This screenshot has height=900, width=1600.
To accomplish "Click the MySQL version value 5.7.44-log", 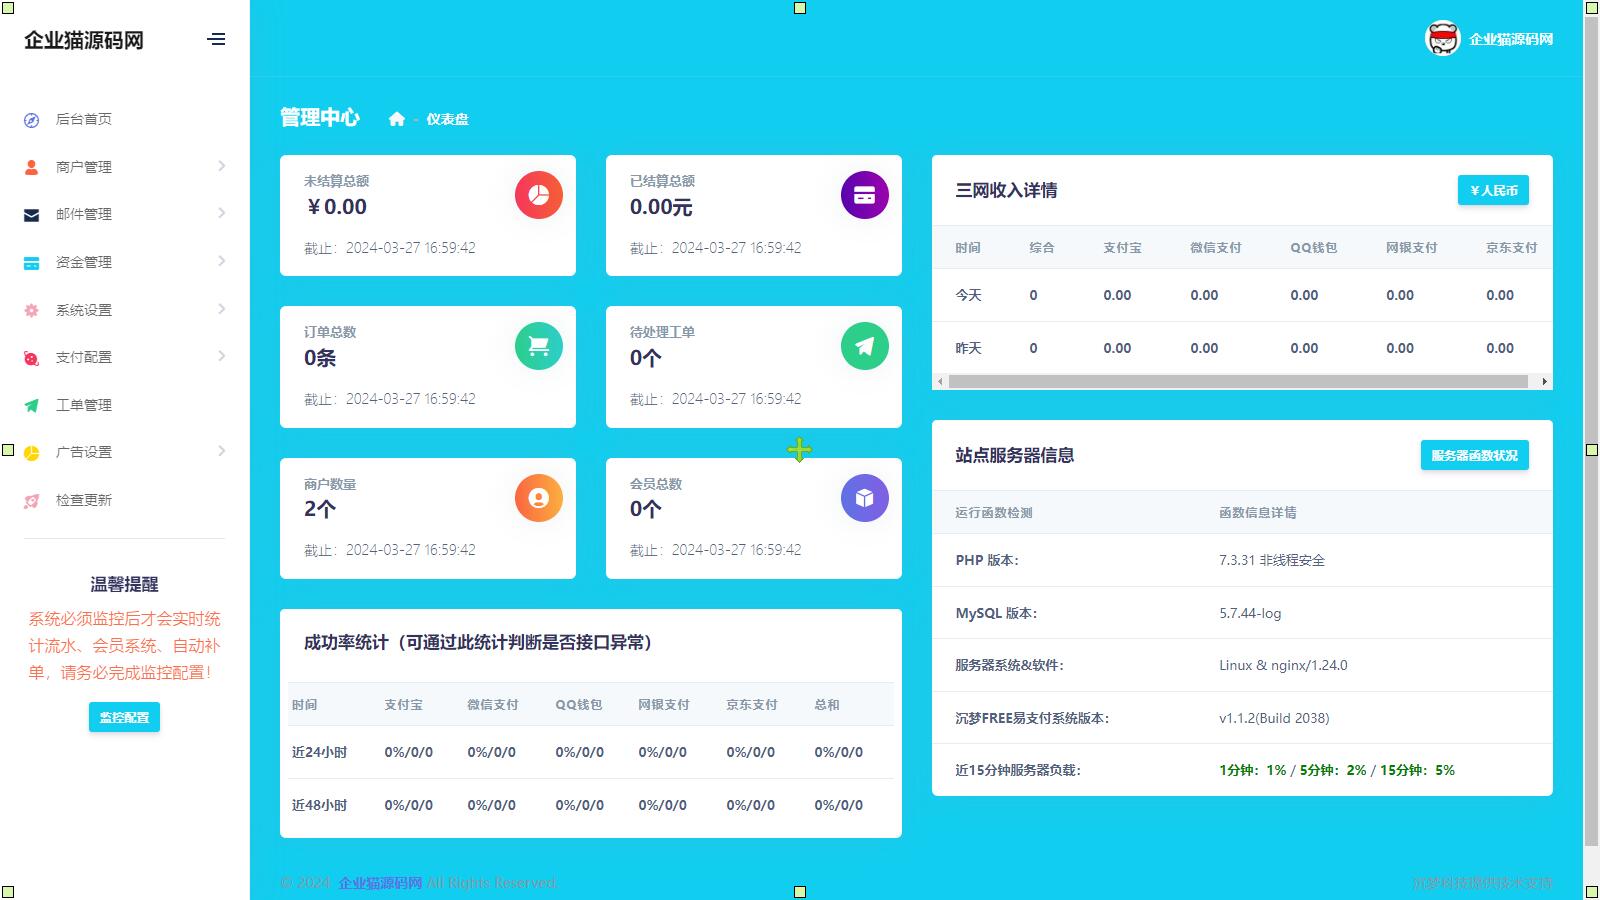I will pos(1250,613).
